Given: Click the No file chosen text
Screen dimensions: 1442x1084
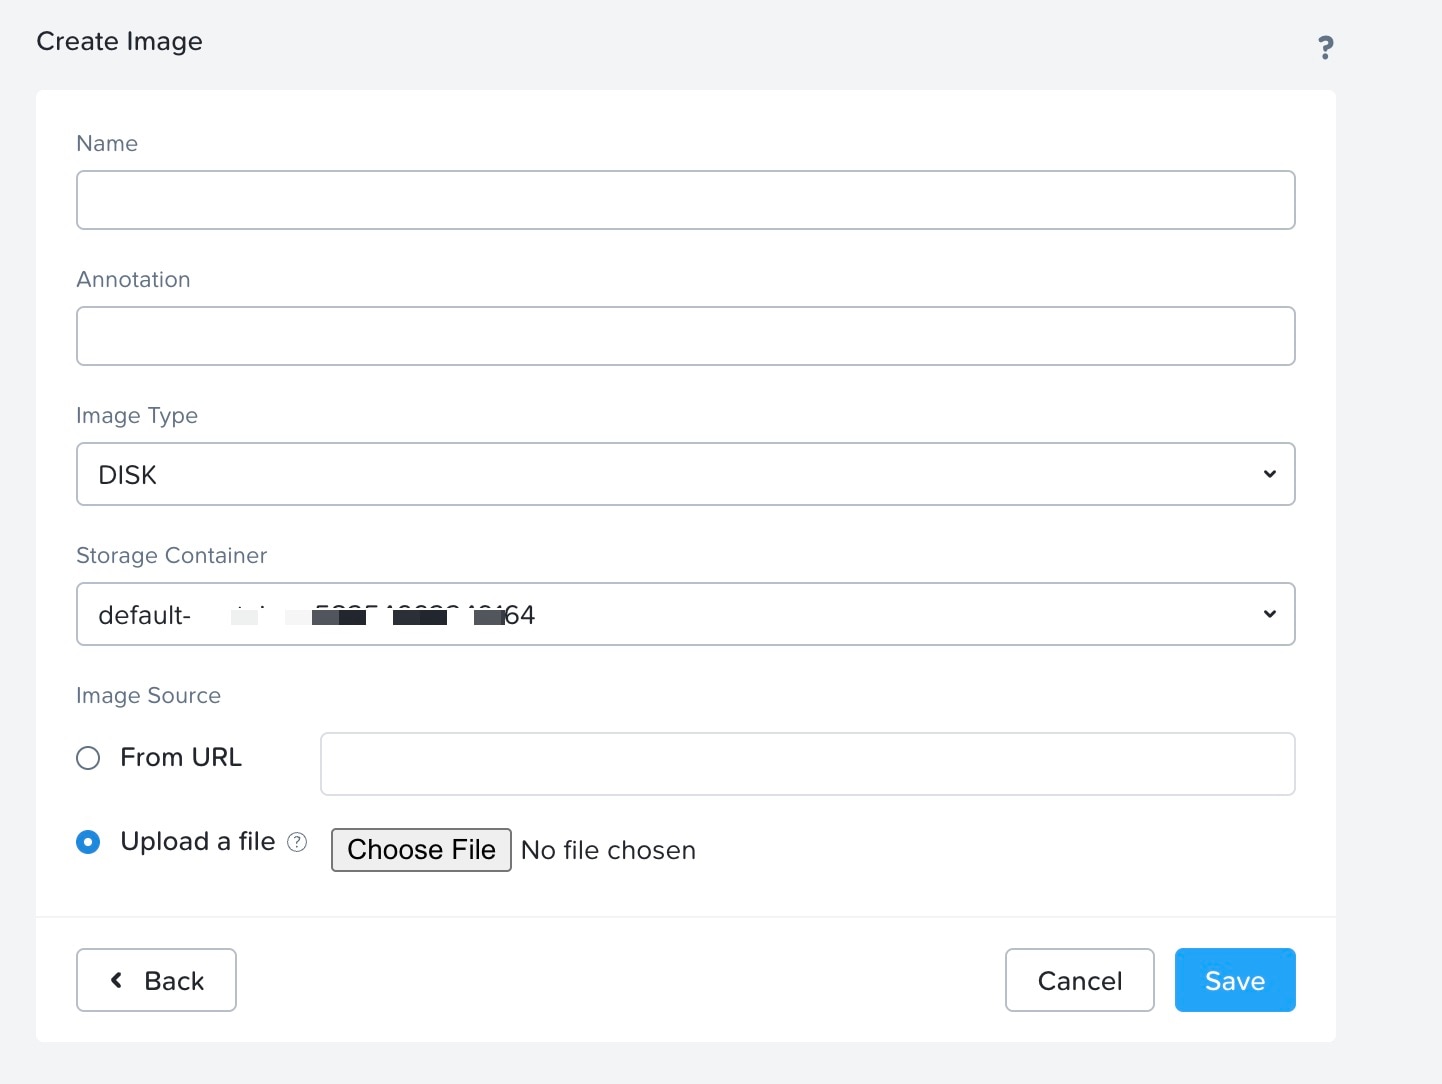Looking at the screenshot, I should 608,850.
